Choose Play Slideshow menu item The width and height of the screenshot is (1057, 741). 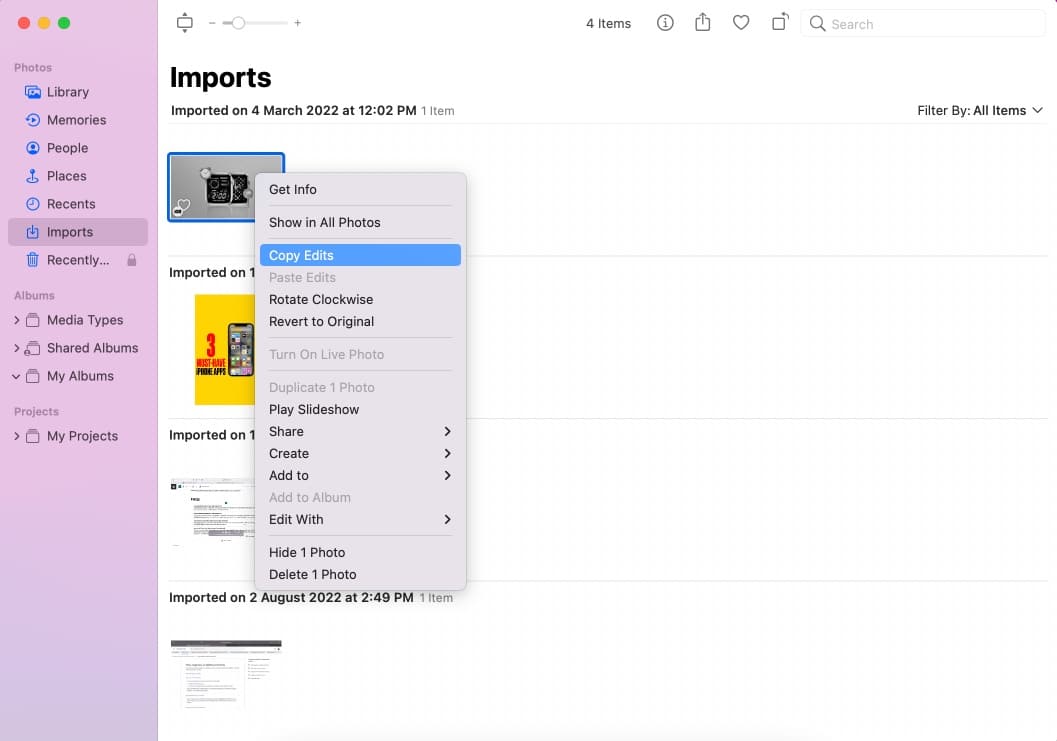pyautogui.click(x=360, y=409)
